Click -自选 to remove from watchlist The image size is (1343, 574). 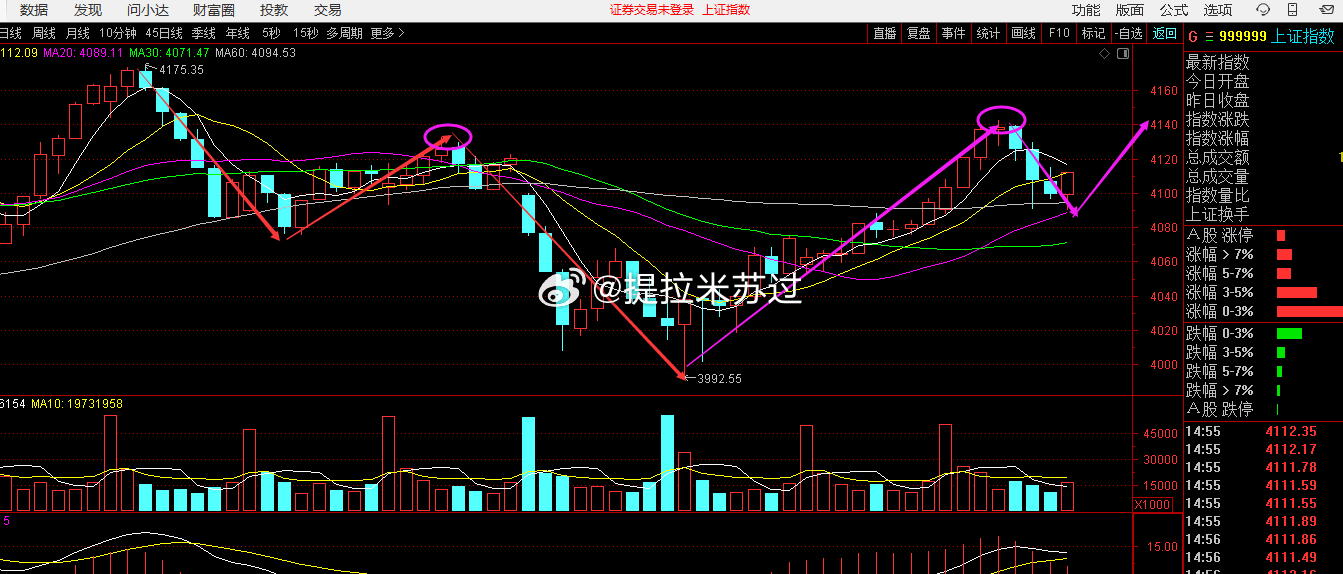click(x=1129, y=33)
